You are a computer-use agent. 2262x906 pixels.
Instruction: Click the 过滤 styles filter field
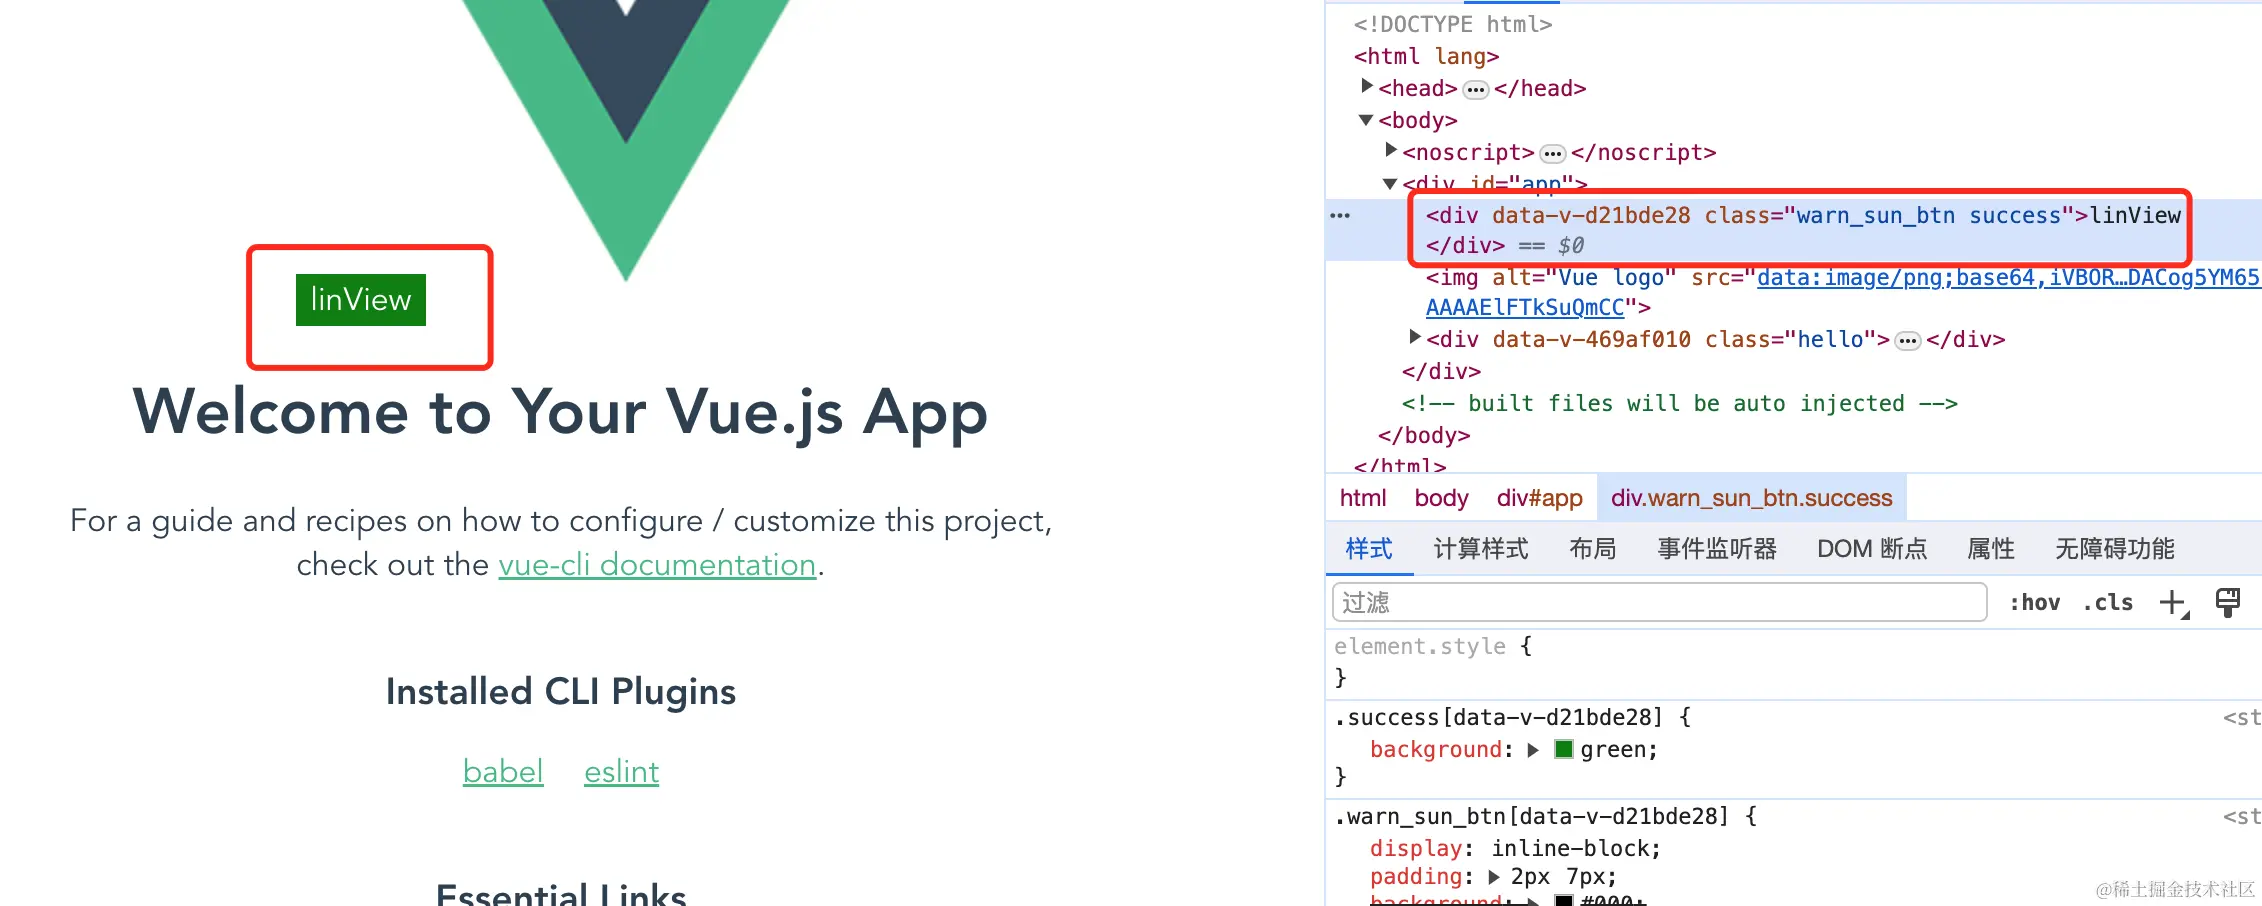1660,603
